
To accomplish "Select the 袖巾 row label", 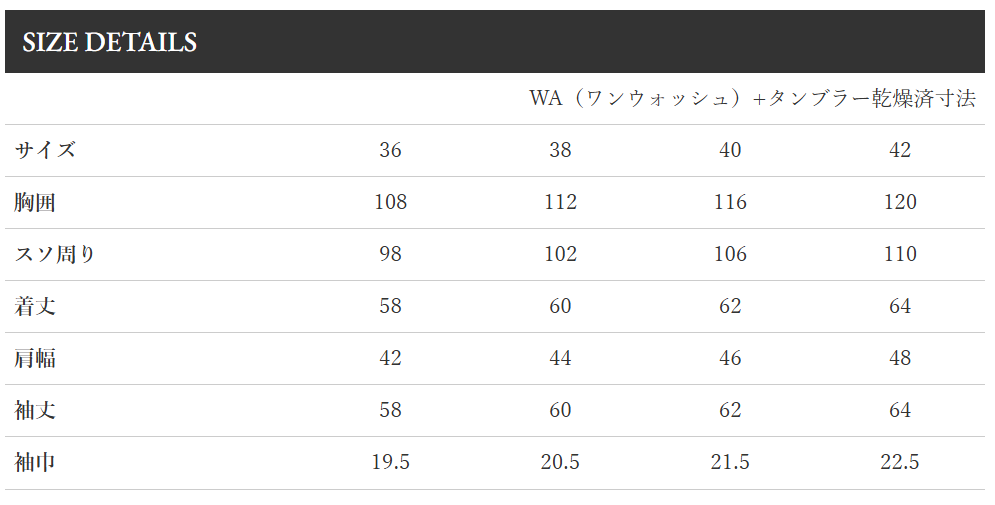I will (x=35, y=463).
